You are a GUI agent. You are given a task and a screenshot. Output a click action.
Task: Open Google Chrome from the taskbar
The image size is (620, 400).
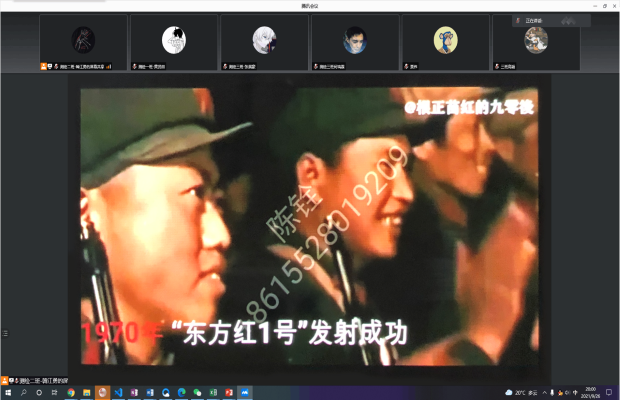tap(71, 393)
